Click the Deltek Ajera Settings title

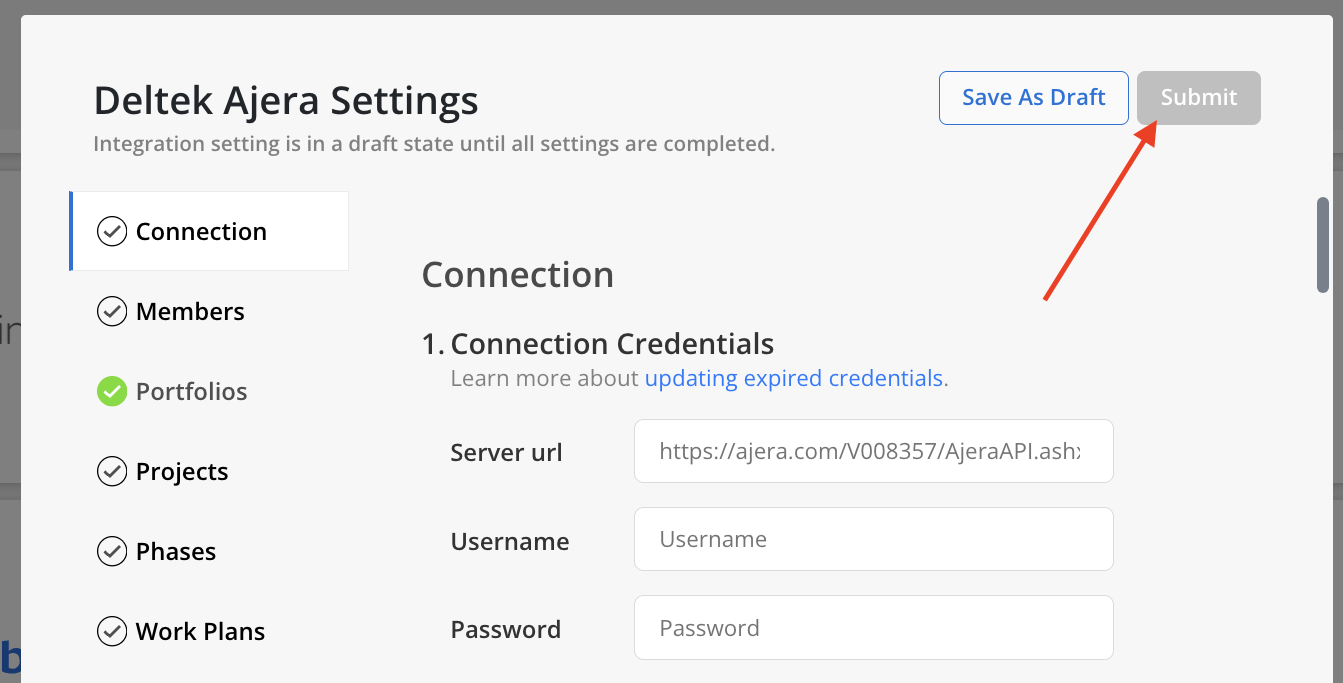pyautogui.click(x=286, y=100)
